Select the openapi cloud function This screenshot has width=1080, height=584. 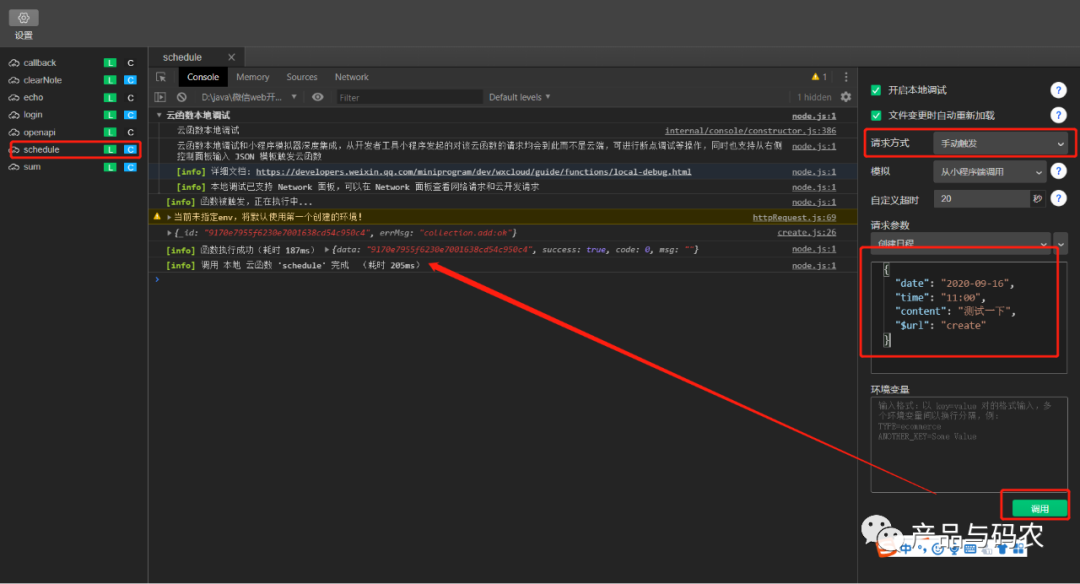39,132
